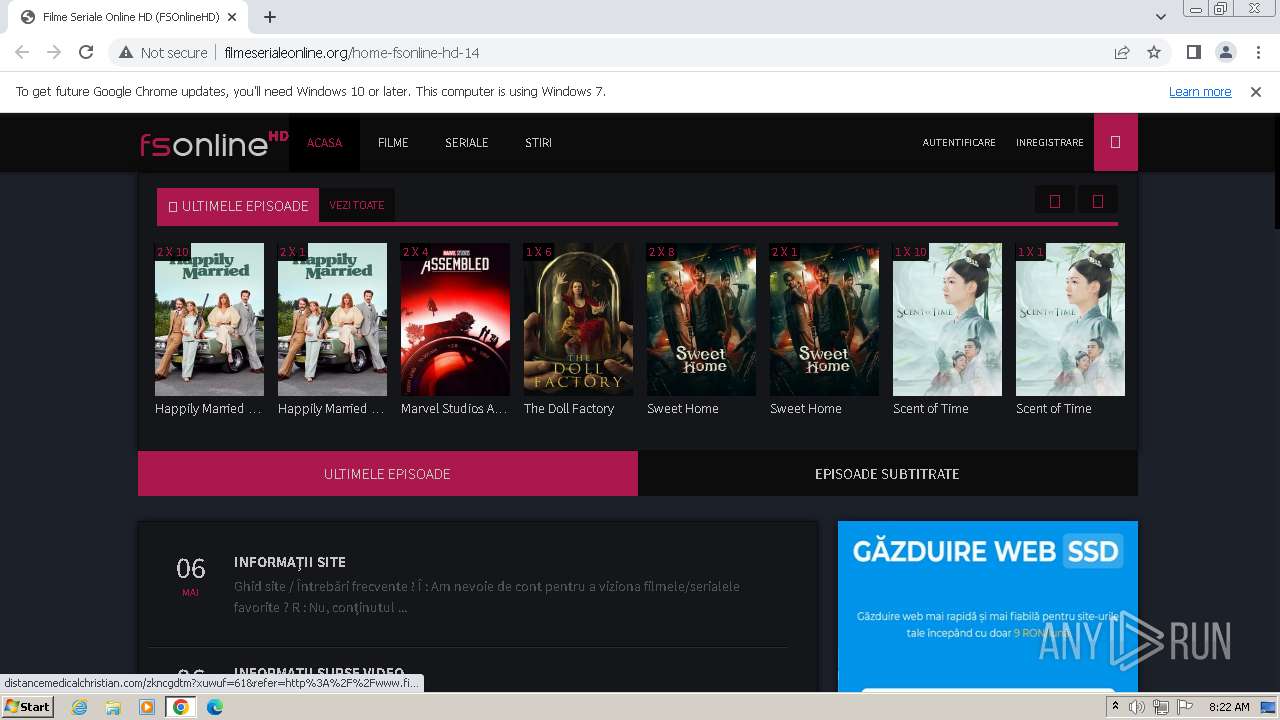Screen dimensions: 1280x720
Task: Open File Explorer from taskbar
Action: click(x=113, y=707)
